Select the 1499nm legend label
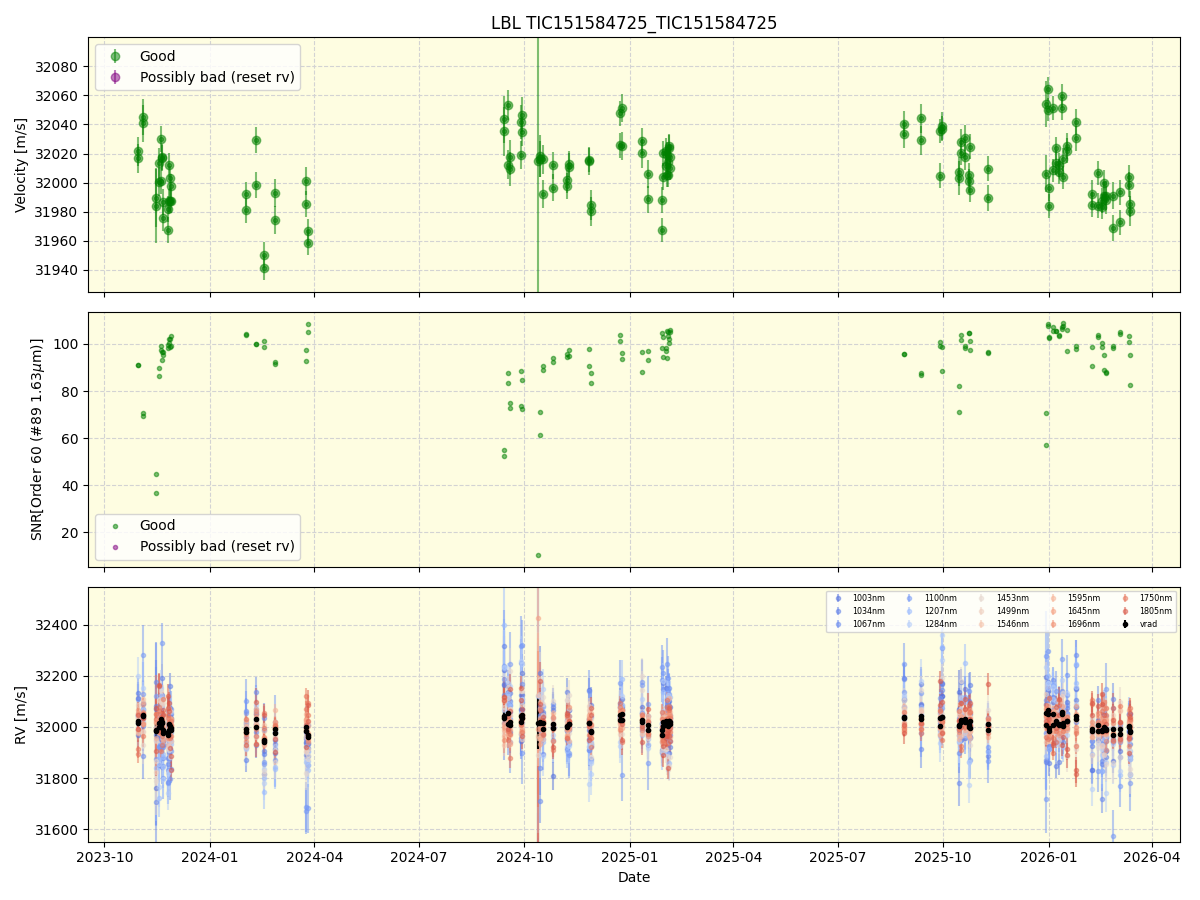Screen dimensions: 1200x900 point(1013,611)
